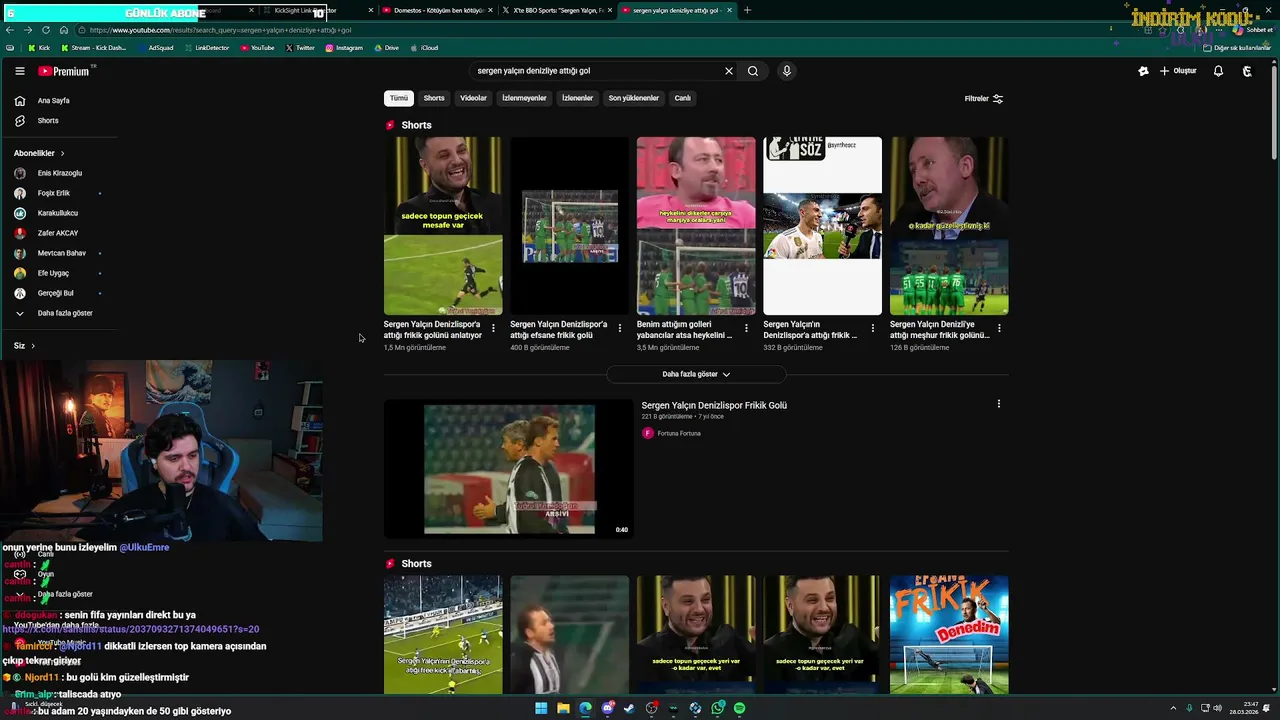This screenshot has height=720, width=1280.
Task: Open the notifications bell
Action: click(1218, 71)
